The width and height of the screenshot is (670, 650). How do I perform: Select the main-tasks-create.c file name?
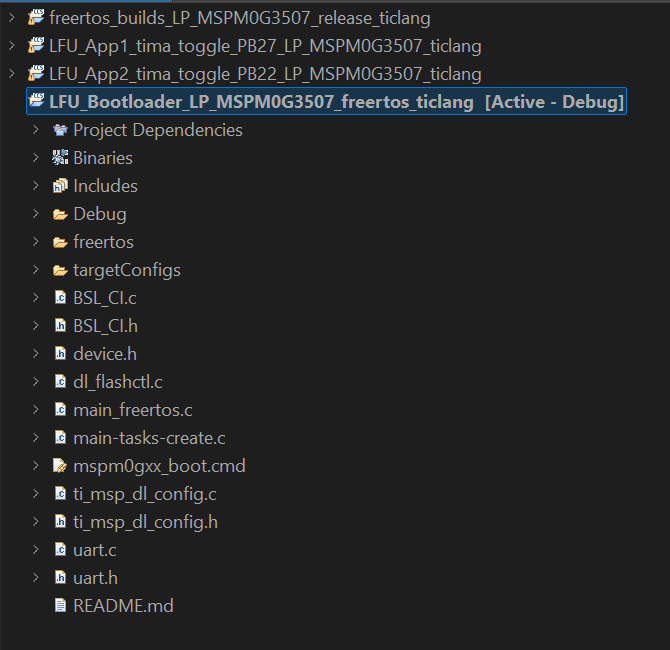tap(149, 438)
